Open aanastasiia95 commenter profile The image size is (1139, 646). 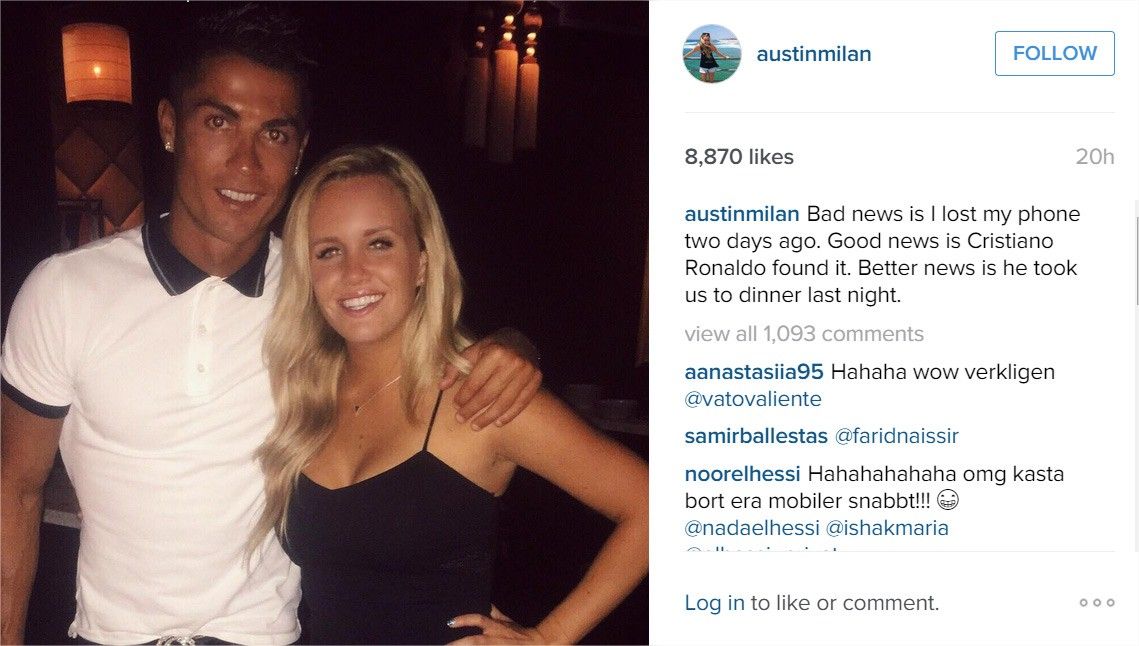point(754,372)
